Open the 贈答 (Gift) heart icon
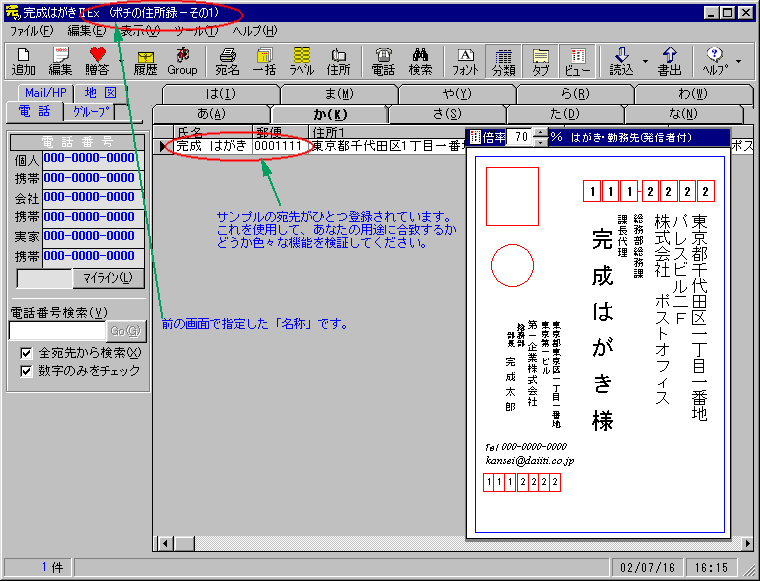760x581 pixels. click(97, 61)
